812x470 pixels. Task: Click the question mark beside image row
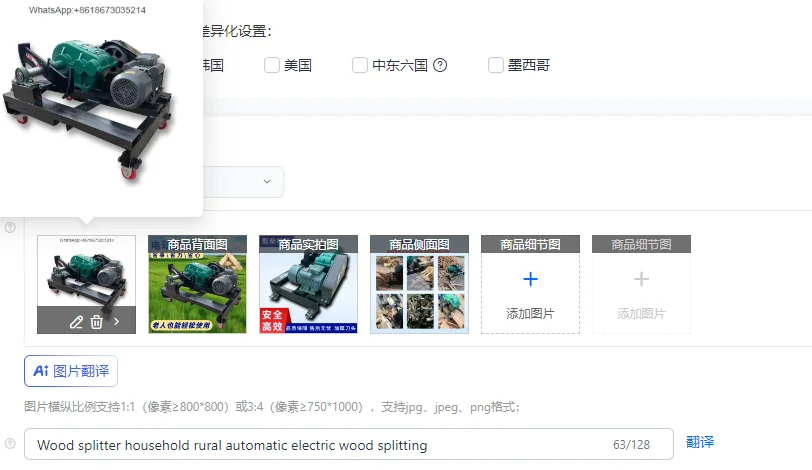[10, 228]
